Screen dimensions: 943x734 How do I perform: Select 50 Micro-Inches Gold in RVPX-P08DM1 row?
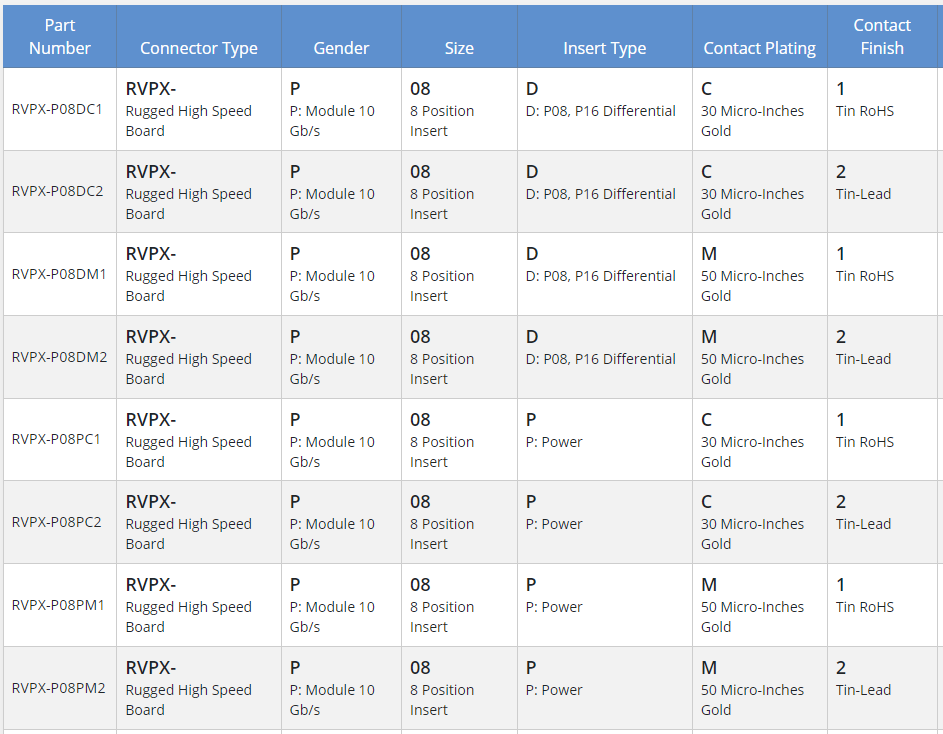752,285
